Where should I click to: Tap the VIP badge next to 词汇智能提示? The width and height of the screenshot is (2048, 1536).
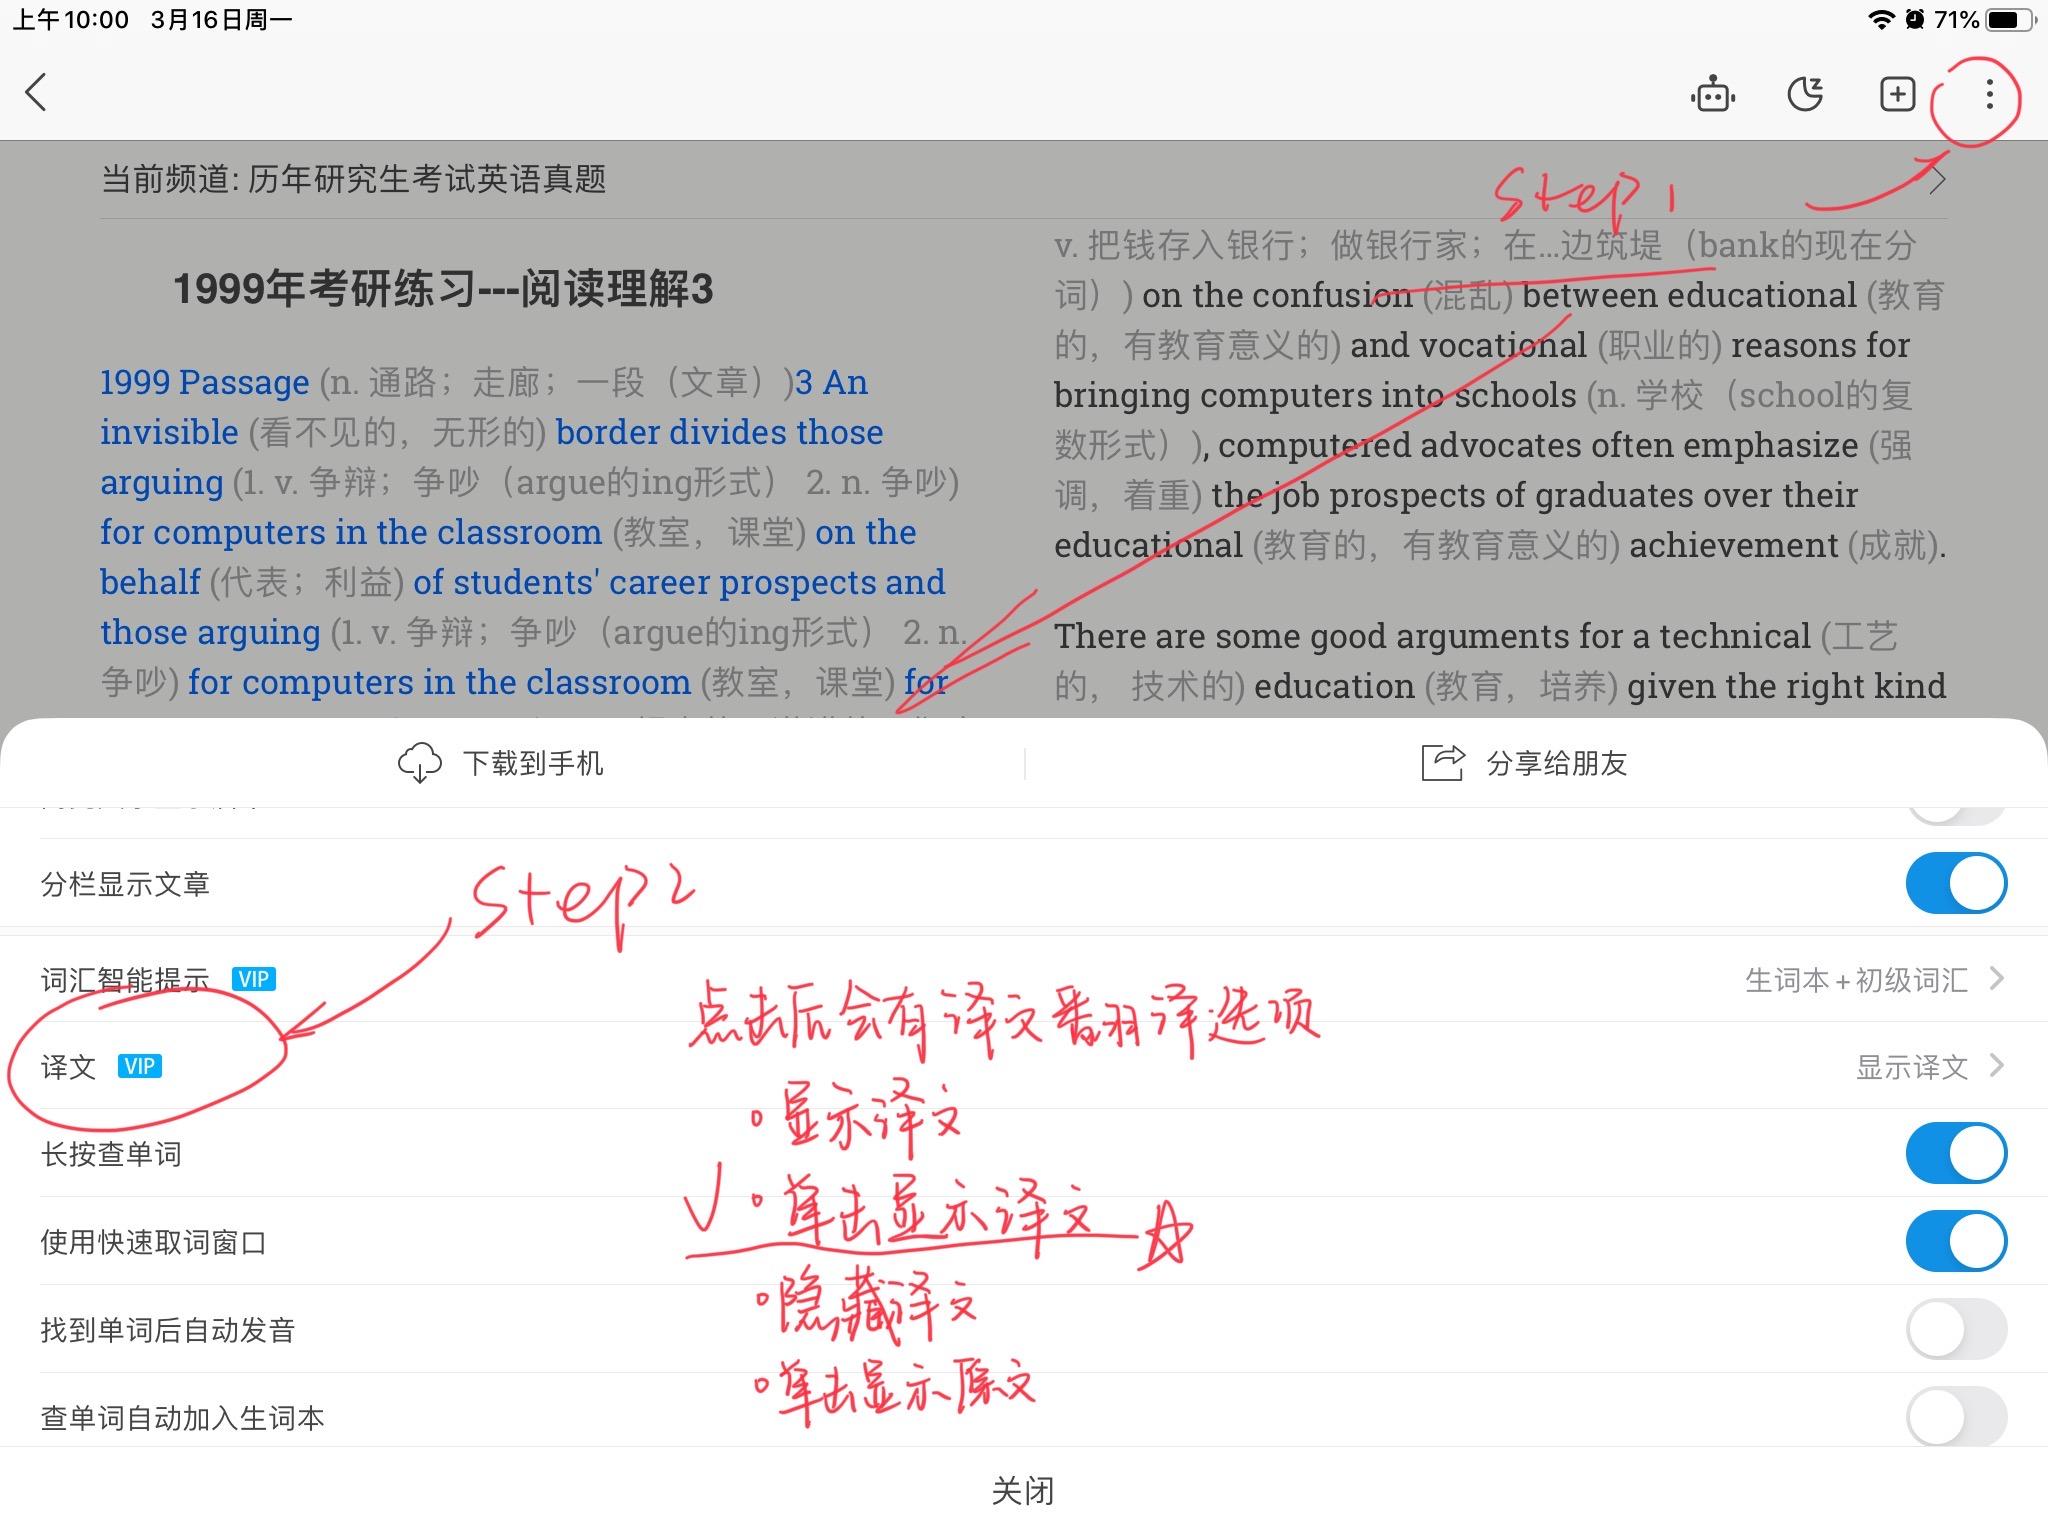[254, 979]
